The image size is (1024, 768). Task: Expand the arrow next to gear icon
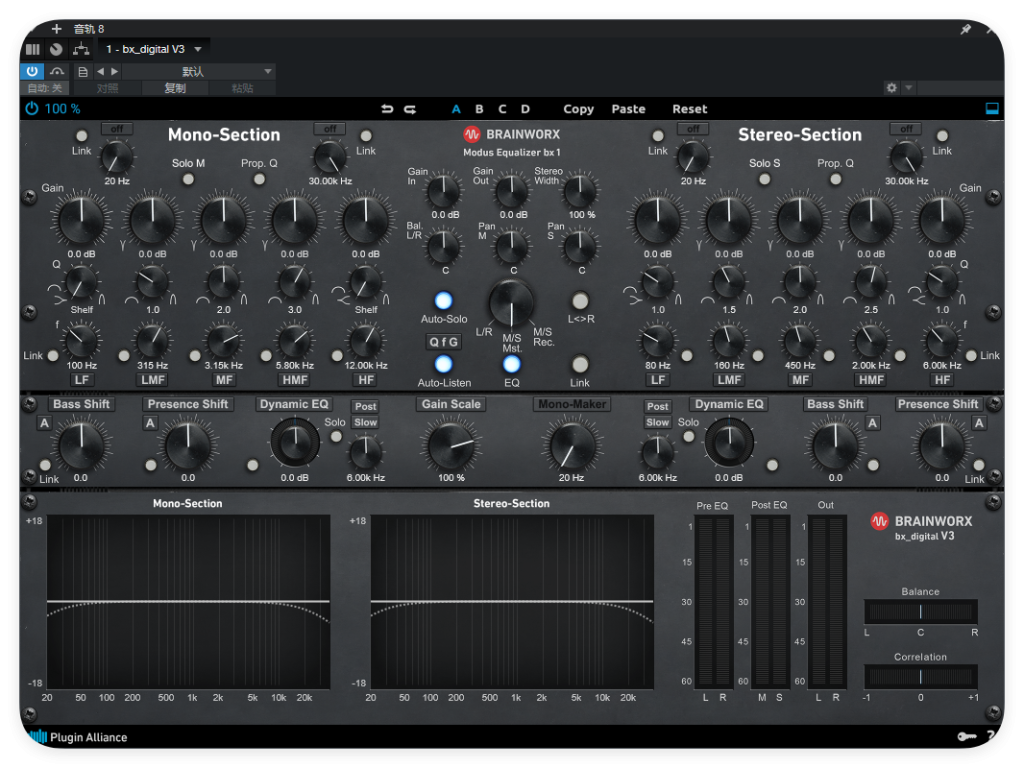click(x=908, y=88)
